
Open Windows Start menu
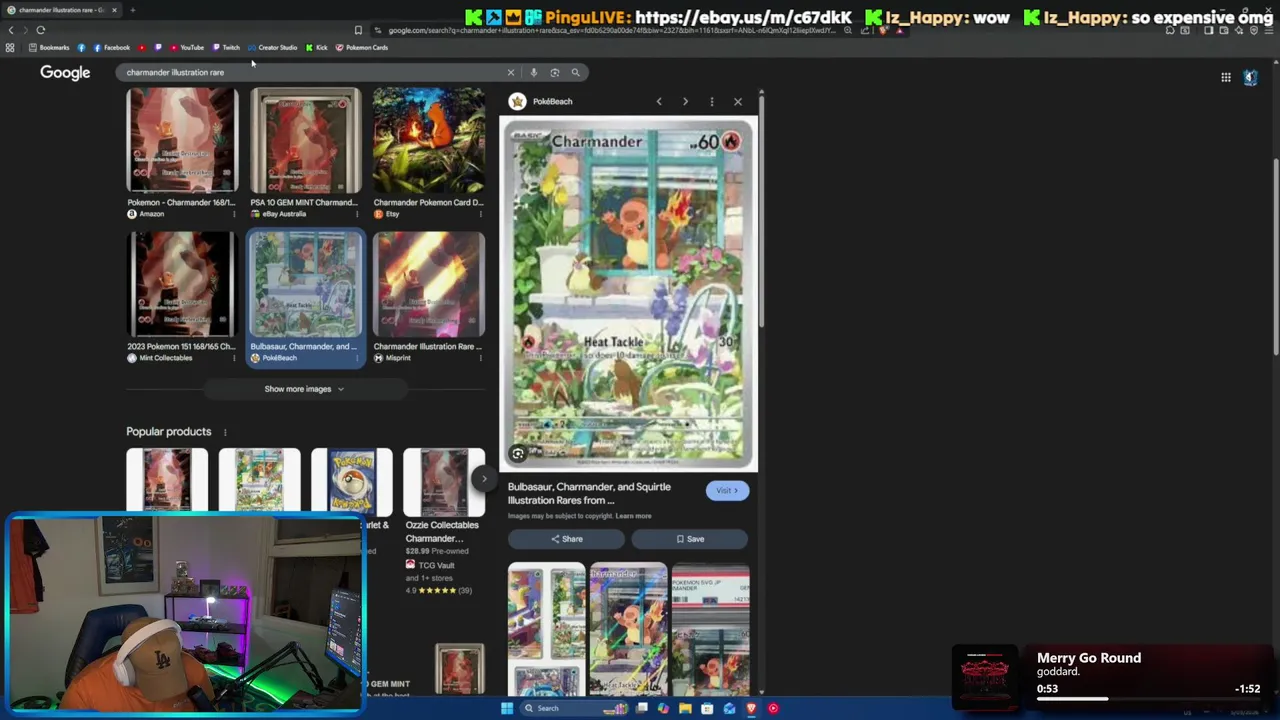pyautogui.click(x=507, y=708)
